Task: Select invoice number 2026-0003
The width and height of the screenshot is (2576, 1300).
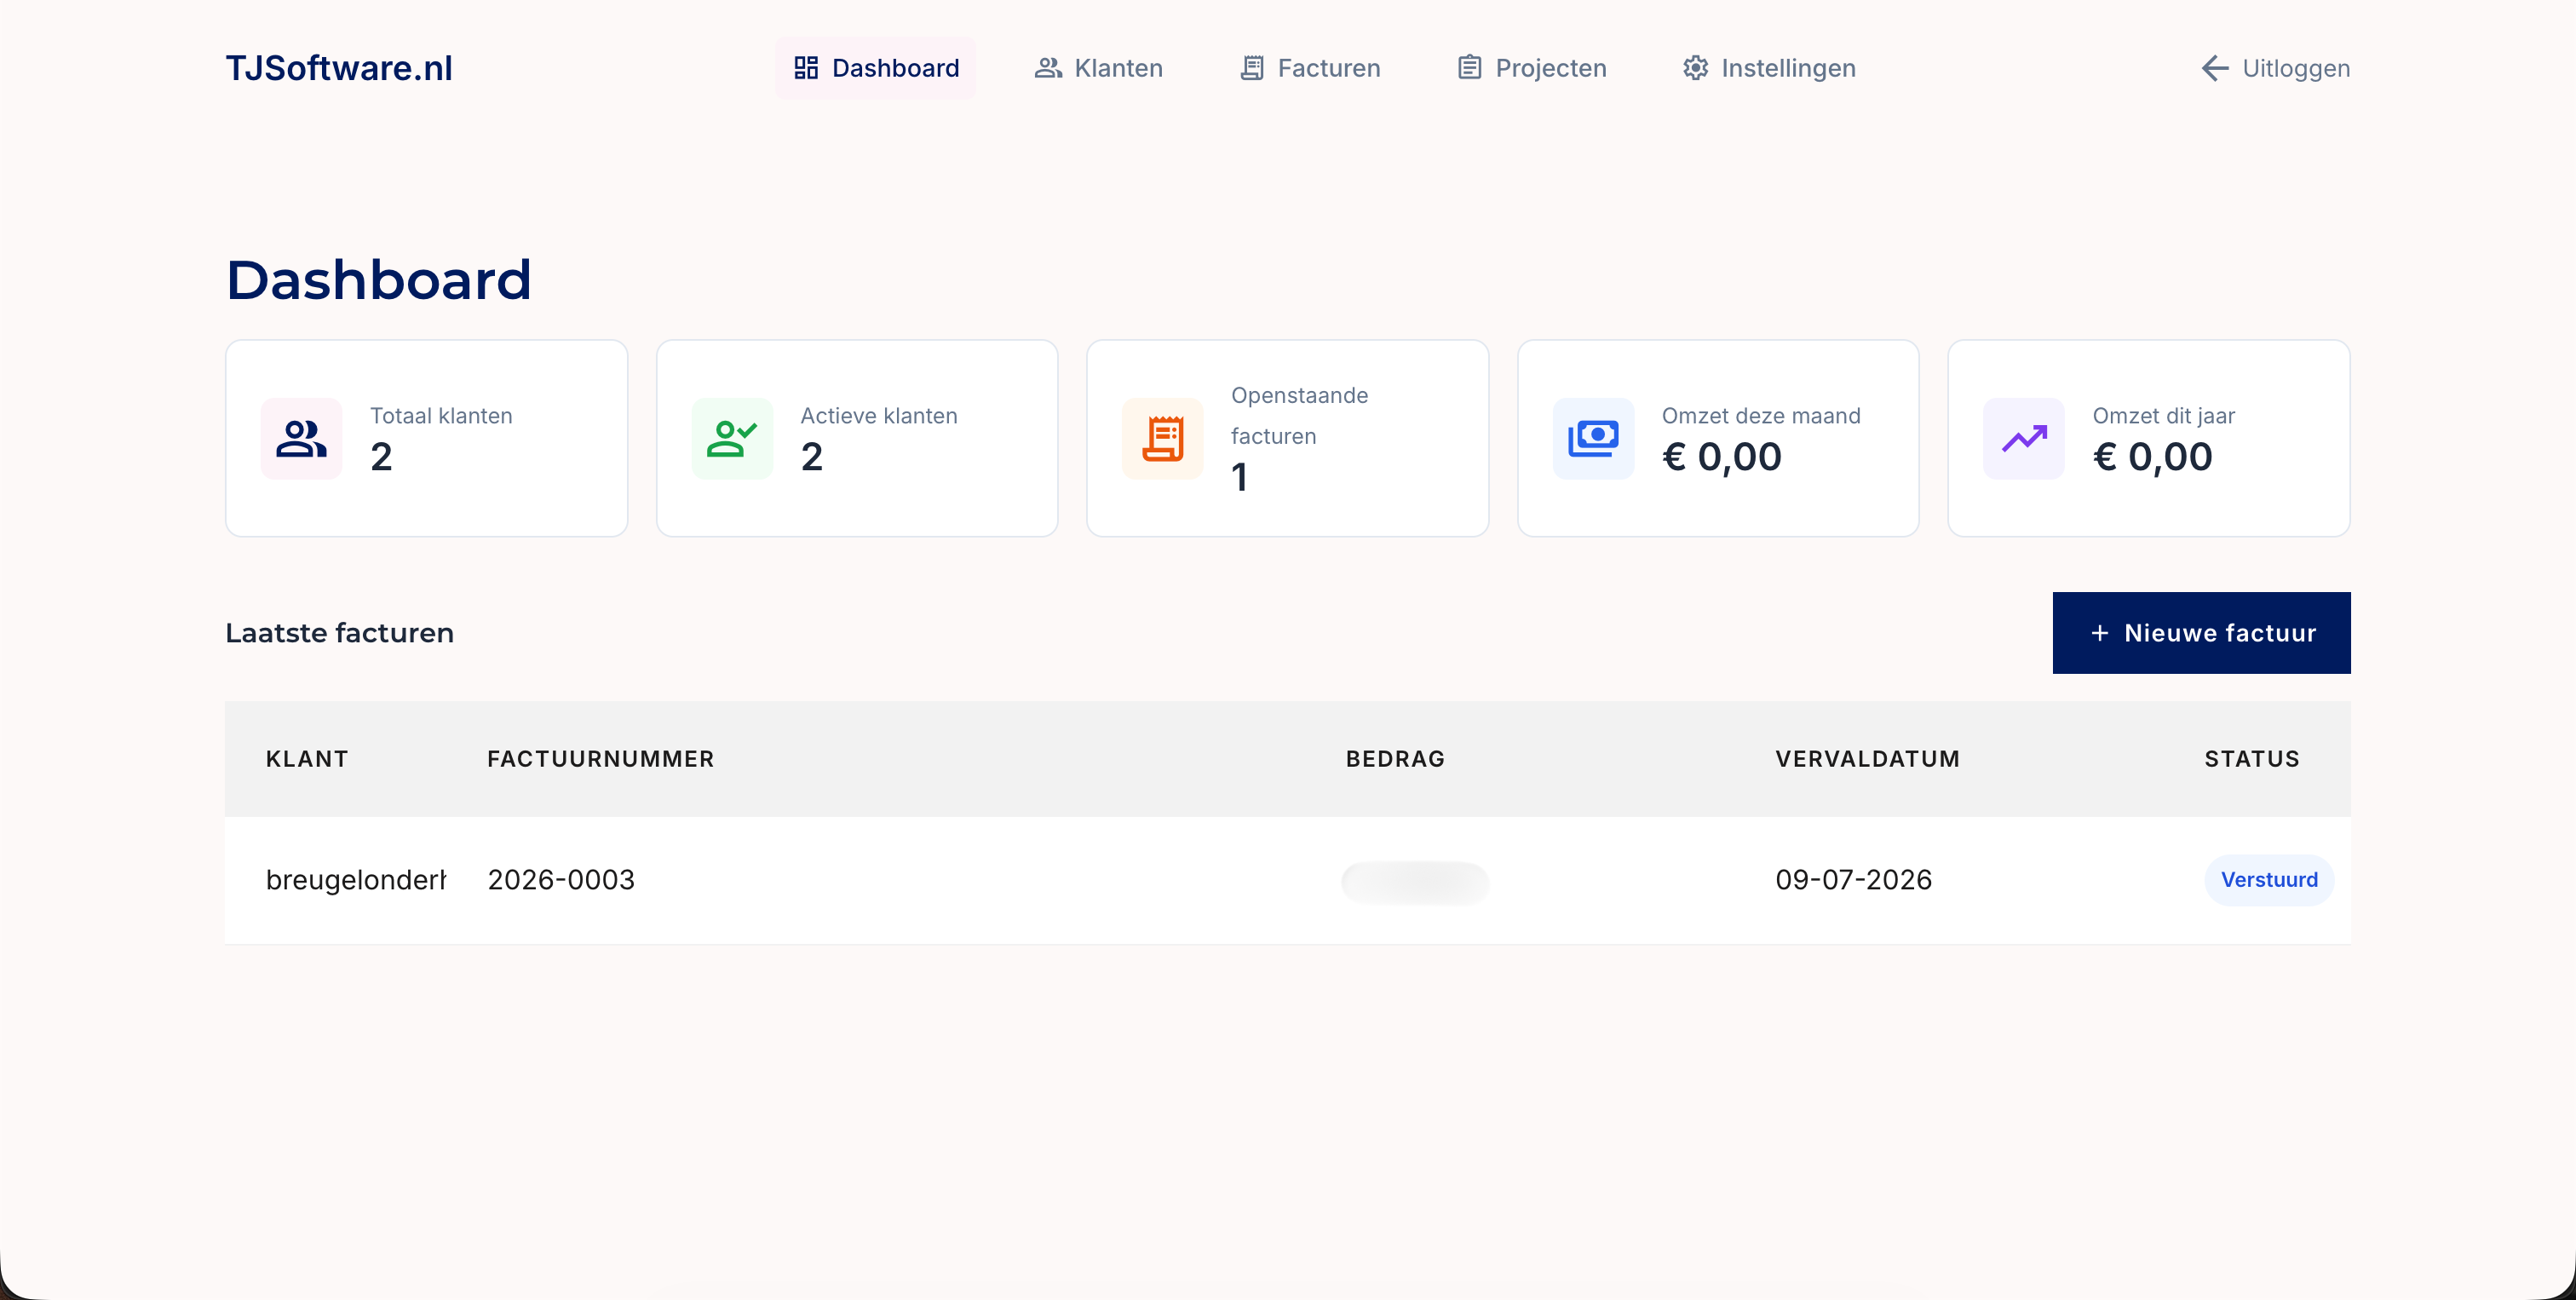Action: pyautogui.click(x=561, y=880)
